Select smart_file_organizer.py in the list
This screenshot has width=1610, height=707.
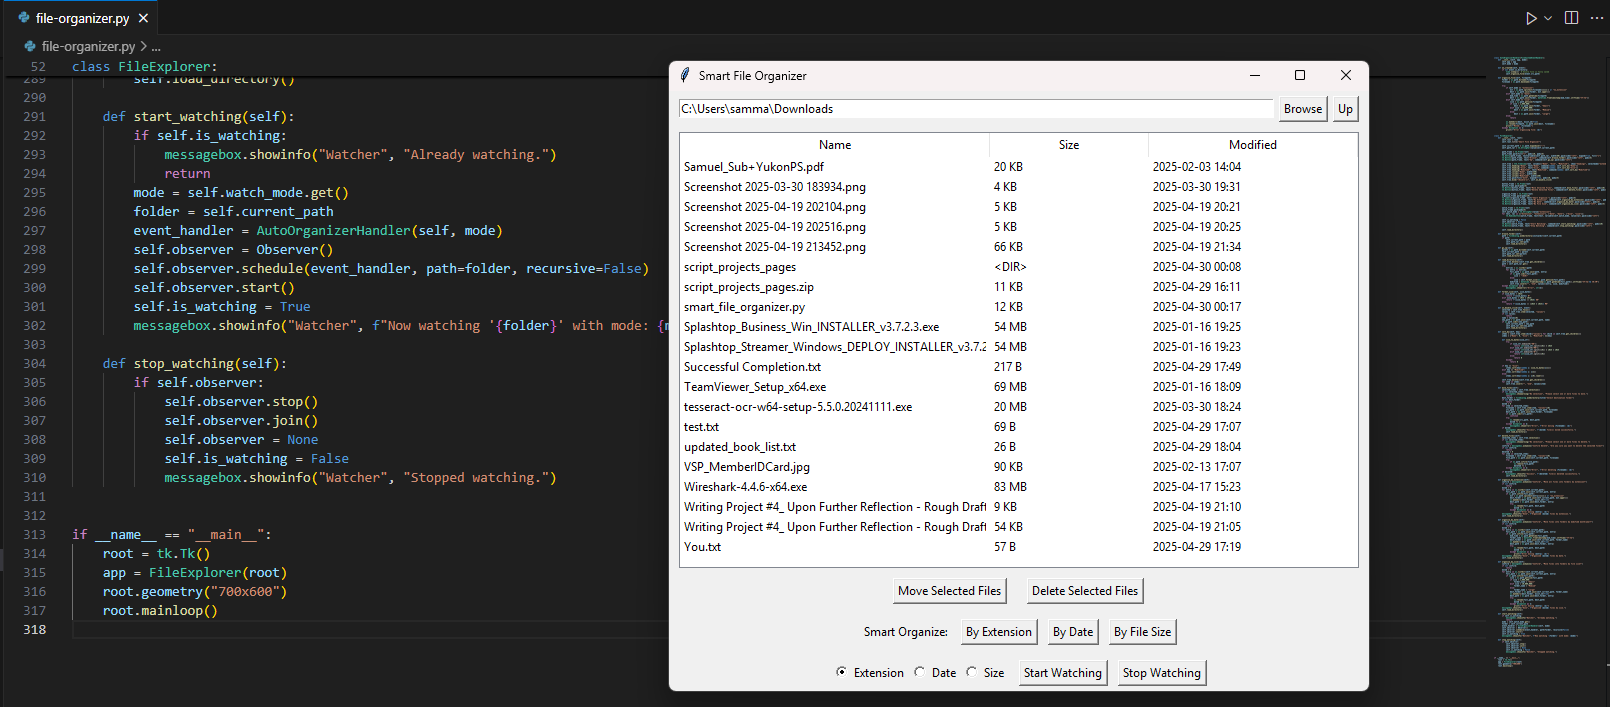(1018, 307)
